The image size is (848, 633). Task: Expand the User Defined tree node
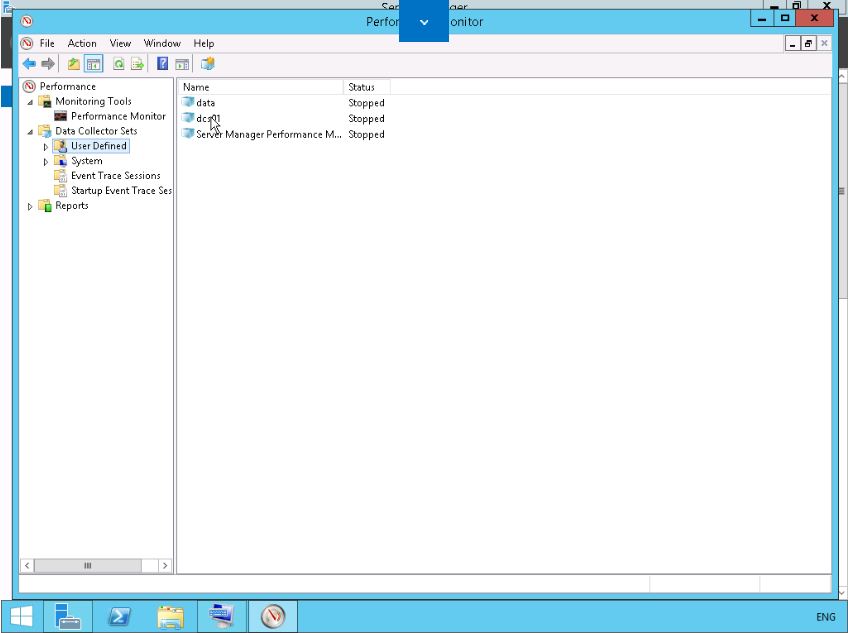[x=45, y=147]
